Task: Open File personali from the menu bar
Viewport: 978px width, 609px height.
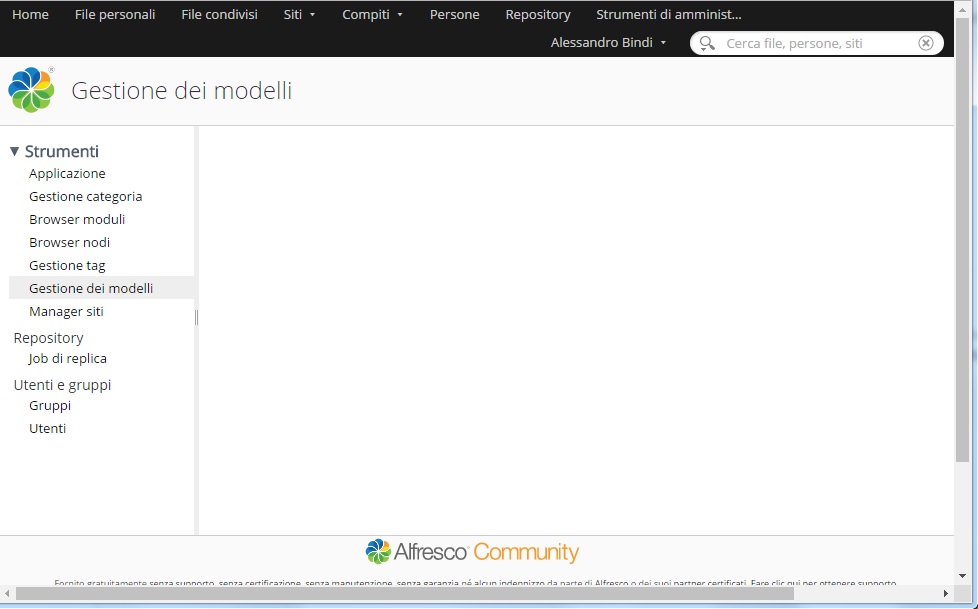Action: [115, 15]
